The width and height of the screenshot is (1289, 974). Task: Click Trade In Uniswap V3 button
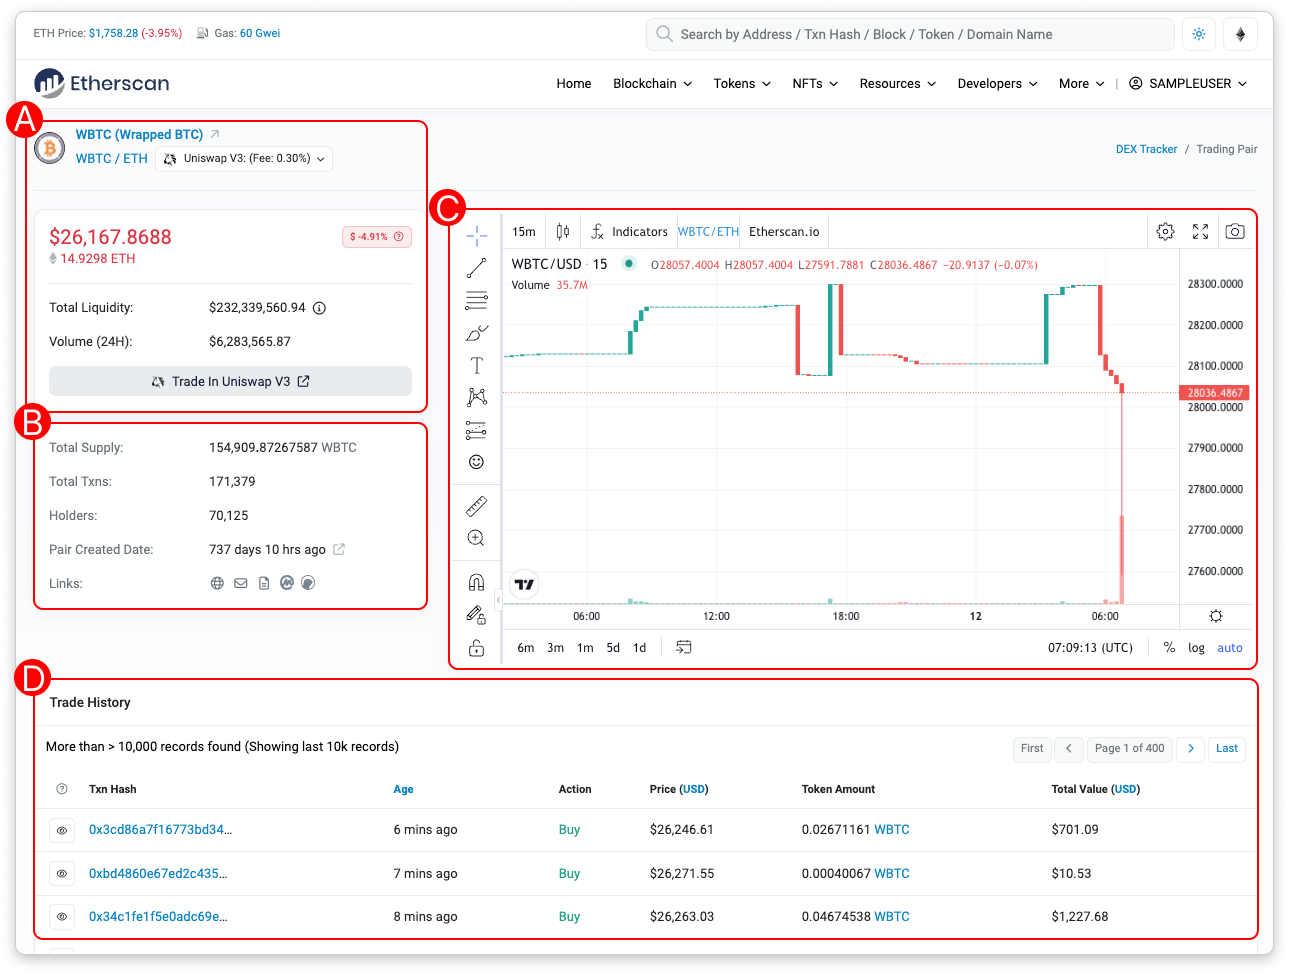pyautogui.click(x=230, y=382)
